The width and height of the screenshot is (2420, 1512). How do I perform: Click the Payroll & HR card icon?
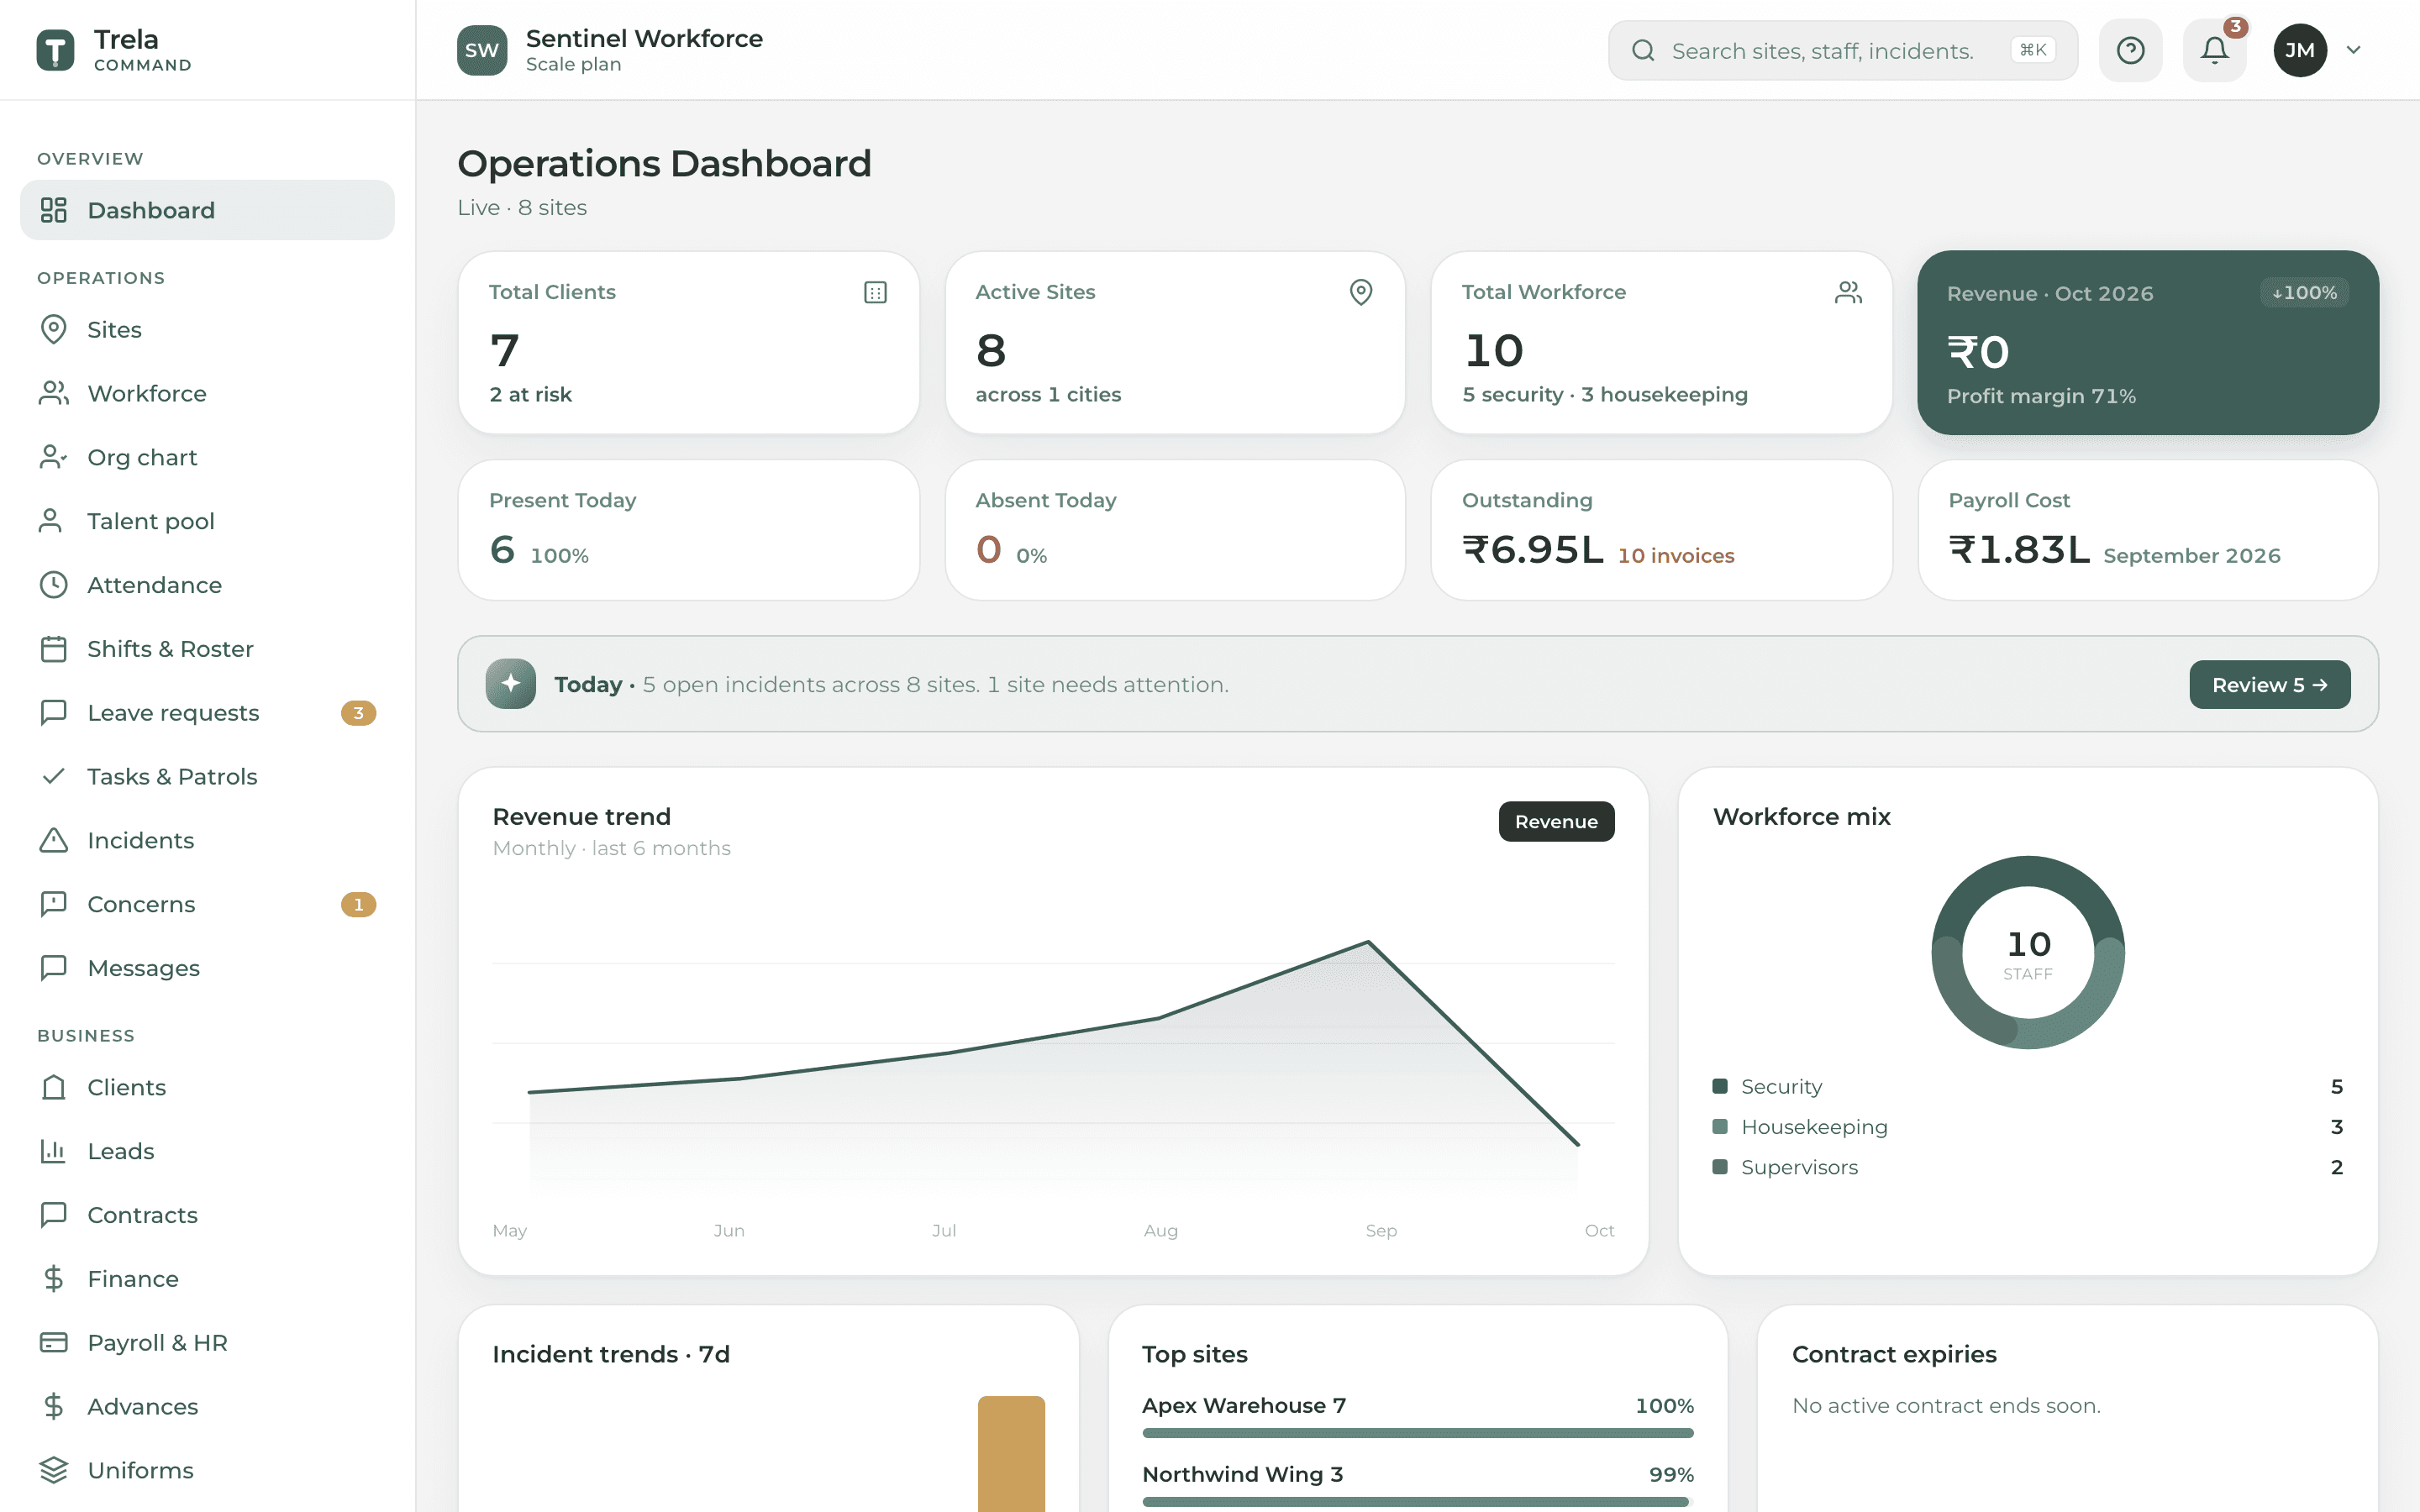click(54, 1342)
